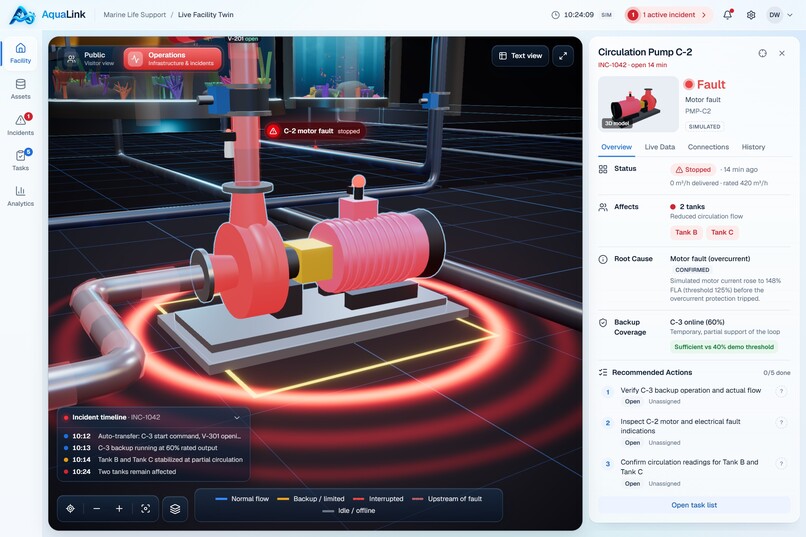The height and width of the screenshot is (537, 806).
Task: Click the Normal flow legend swatch
Action: click(x=221, y=499)
